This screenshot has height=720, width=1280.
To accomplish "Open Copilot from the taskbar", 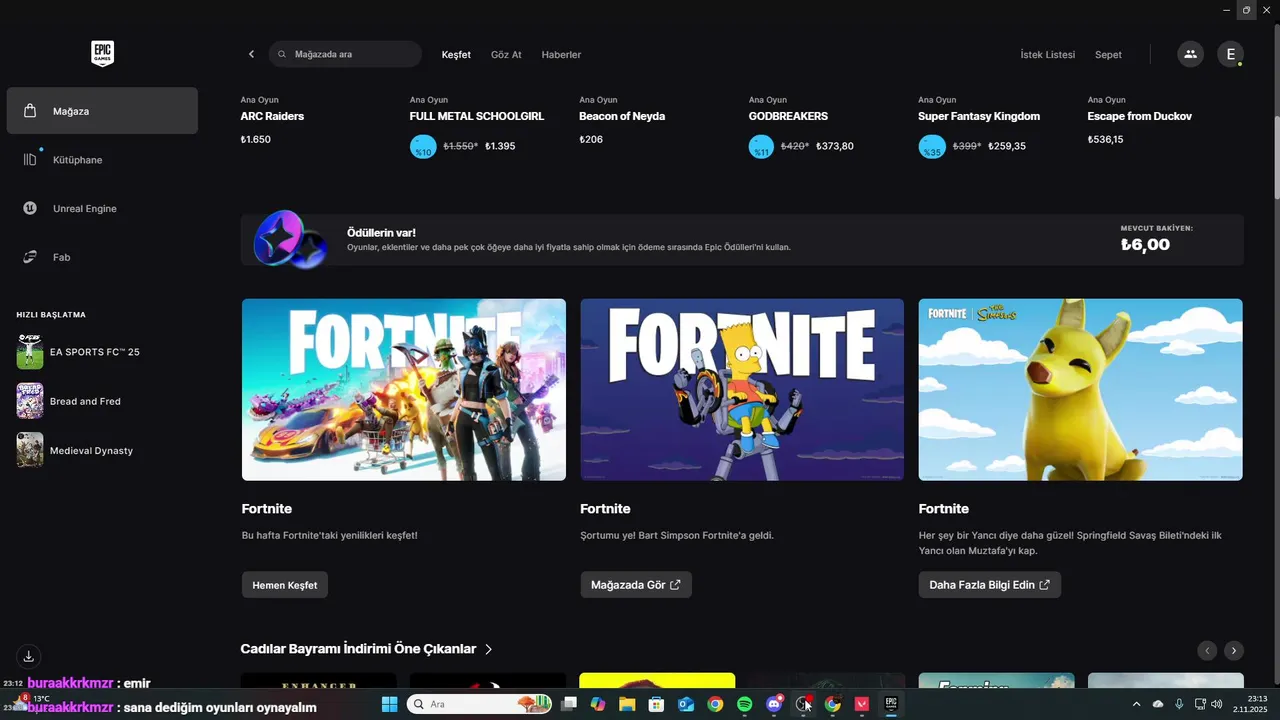I will [x=598, y=704].
